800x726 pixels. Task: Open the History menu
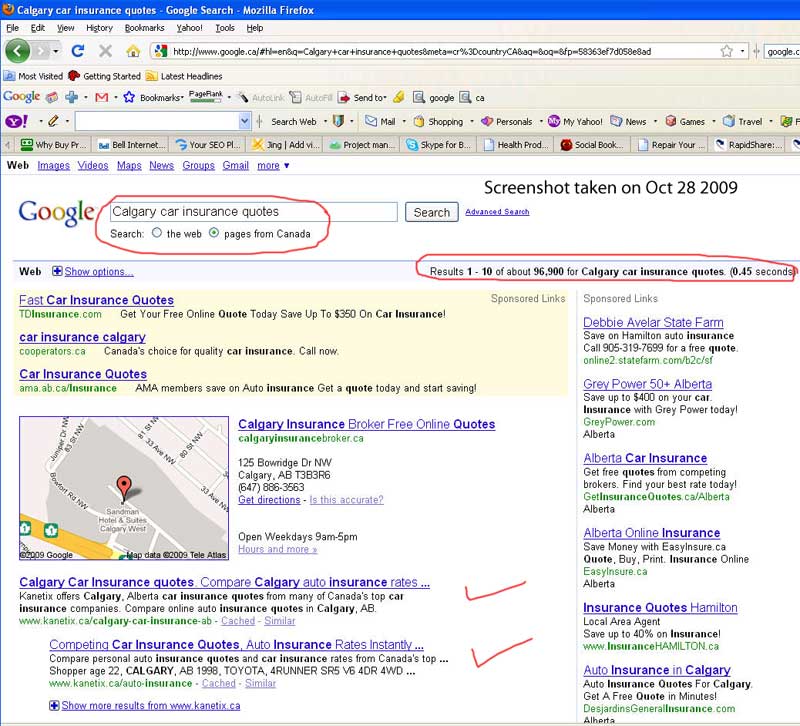(x=99, y=28)
